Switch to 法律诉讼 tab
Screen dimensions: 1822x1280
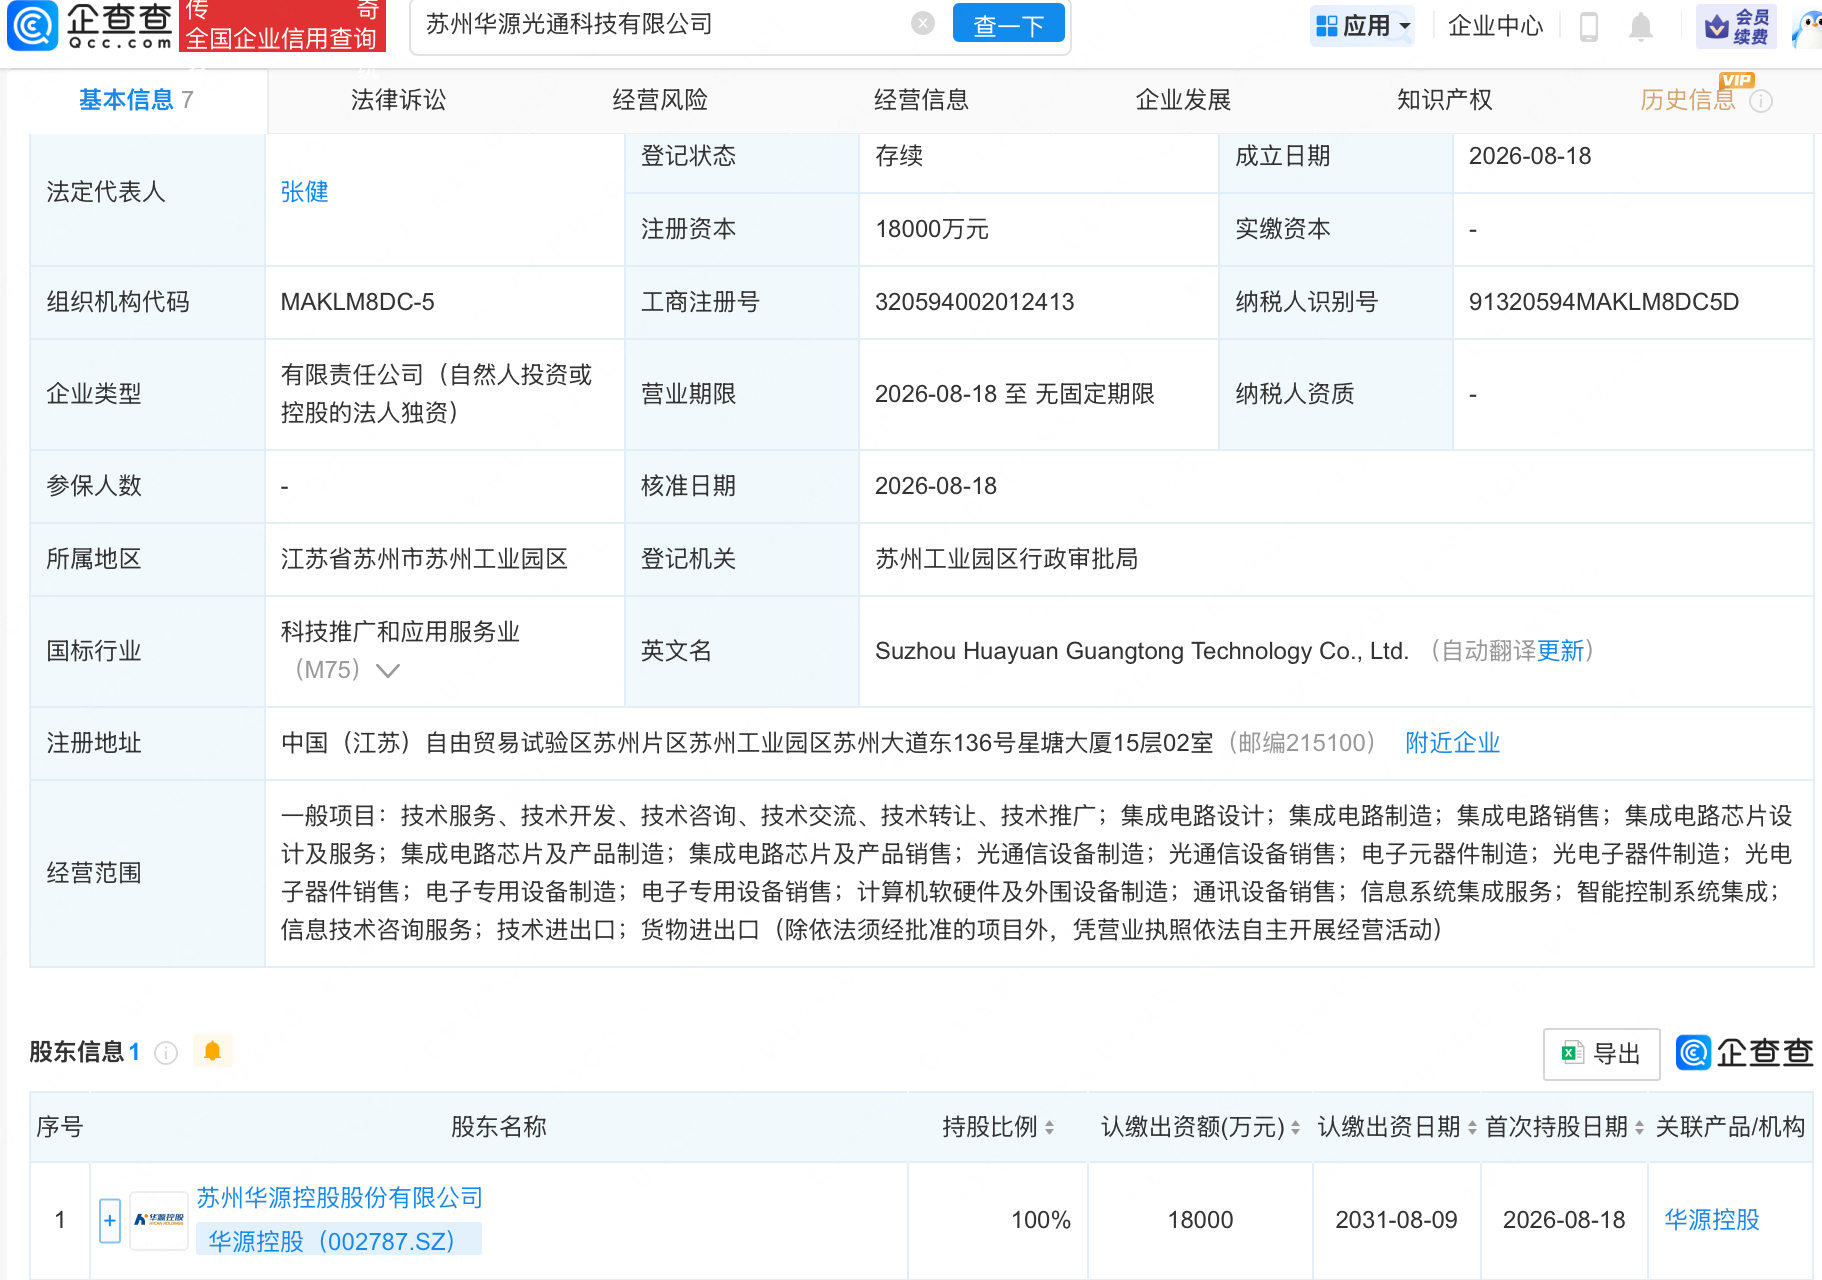click(x=398, y=100)
